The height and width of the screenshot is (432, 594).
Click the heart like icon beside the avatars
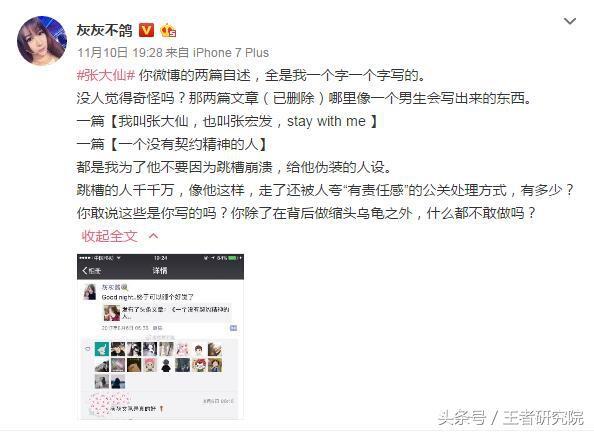(x=88, y=349)
